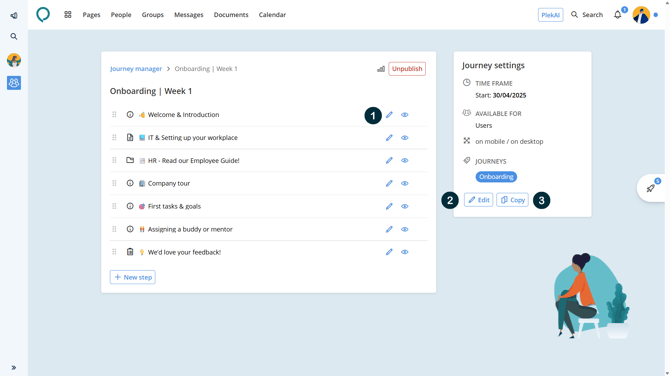Select the Company tour step title
Viewport: 670px width, 376px height.
(169, 183)
